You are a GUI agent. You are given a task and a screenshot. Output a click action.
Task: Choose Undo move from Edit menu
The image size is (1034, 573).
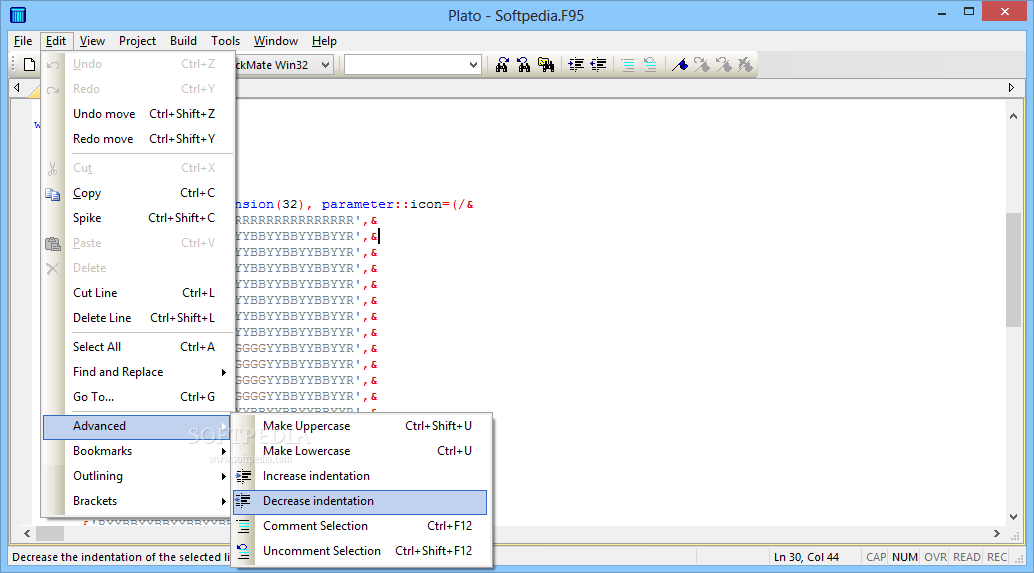(138, 114)
